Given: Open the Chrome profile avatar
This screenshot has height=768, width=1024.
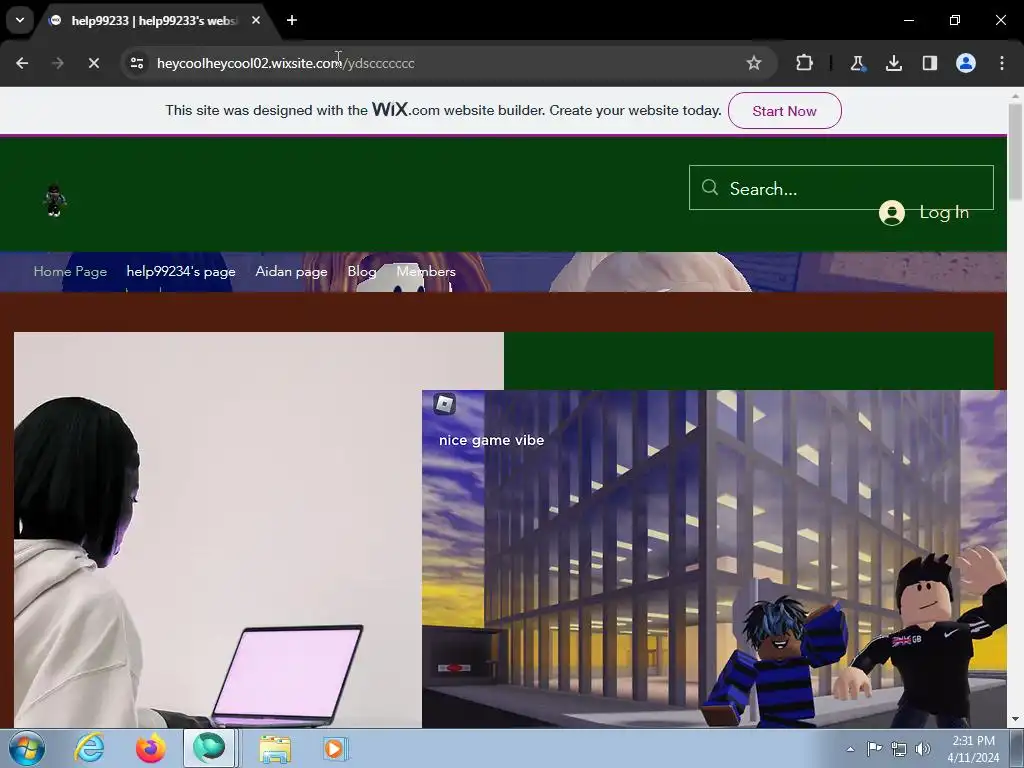Looking at the screenshot, I should pyautogui.click(x=966, y=63).
